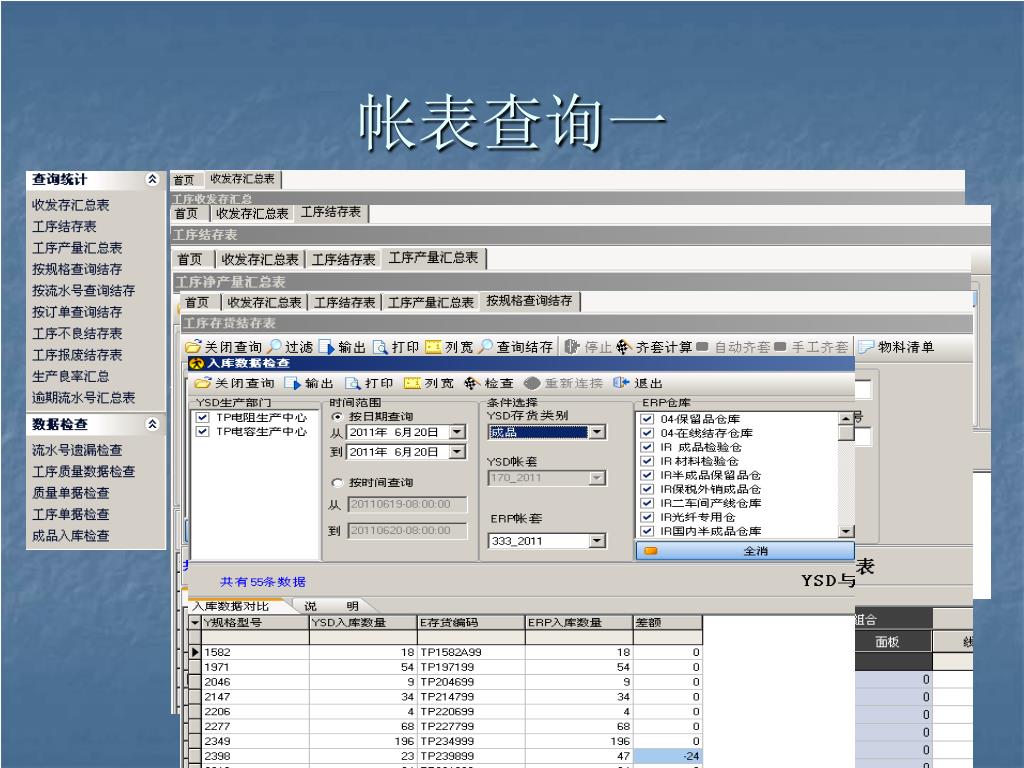The image size is (1024, 768).
Task: Click the 停止 stop icon
Action: pyautogui.click(x=571, y=347)
